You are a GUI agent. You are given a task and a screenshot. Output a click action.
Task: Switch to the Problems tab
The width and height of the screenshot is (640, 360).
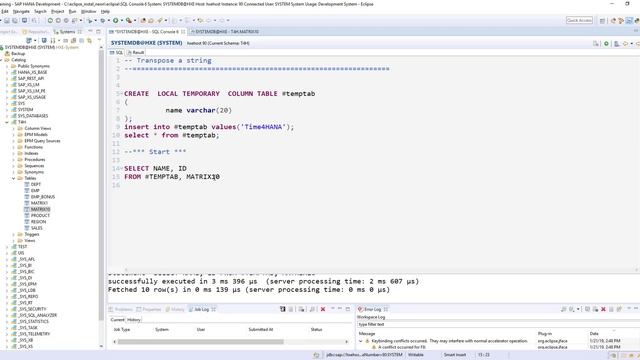pos(121,309)
